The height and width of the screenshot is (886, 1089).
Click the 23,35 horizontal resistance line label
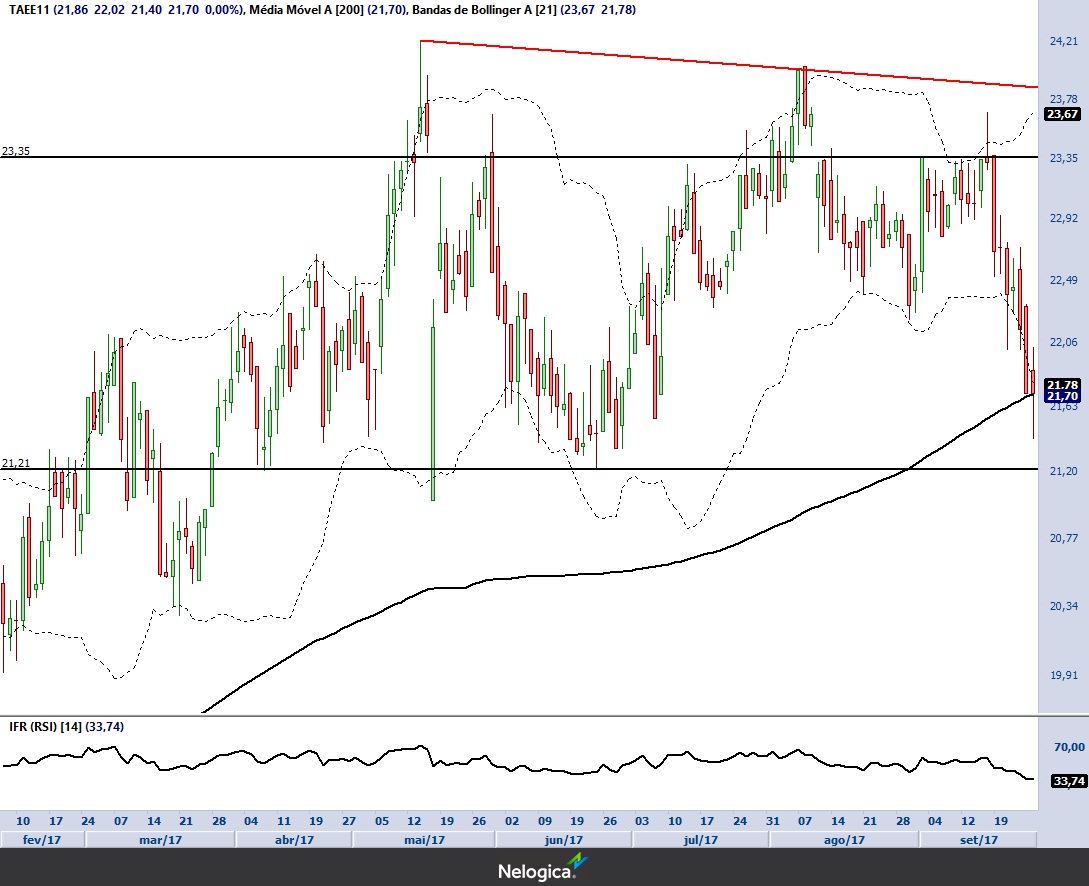[16, 151]
